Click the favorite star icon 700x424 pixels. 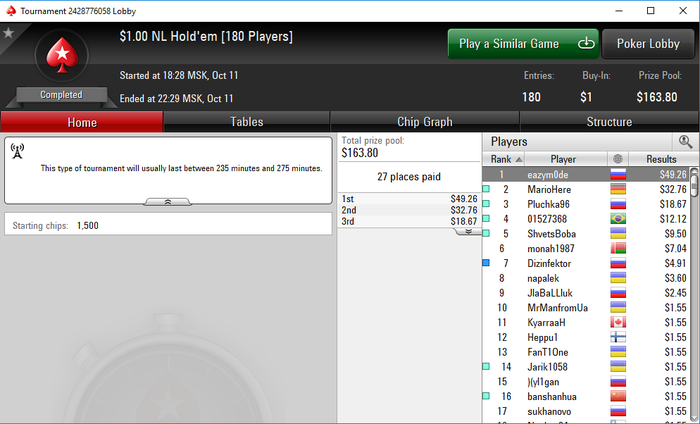click(x=8, y=33)
